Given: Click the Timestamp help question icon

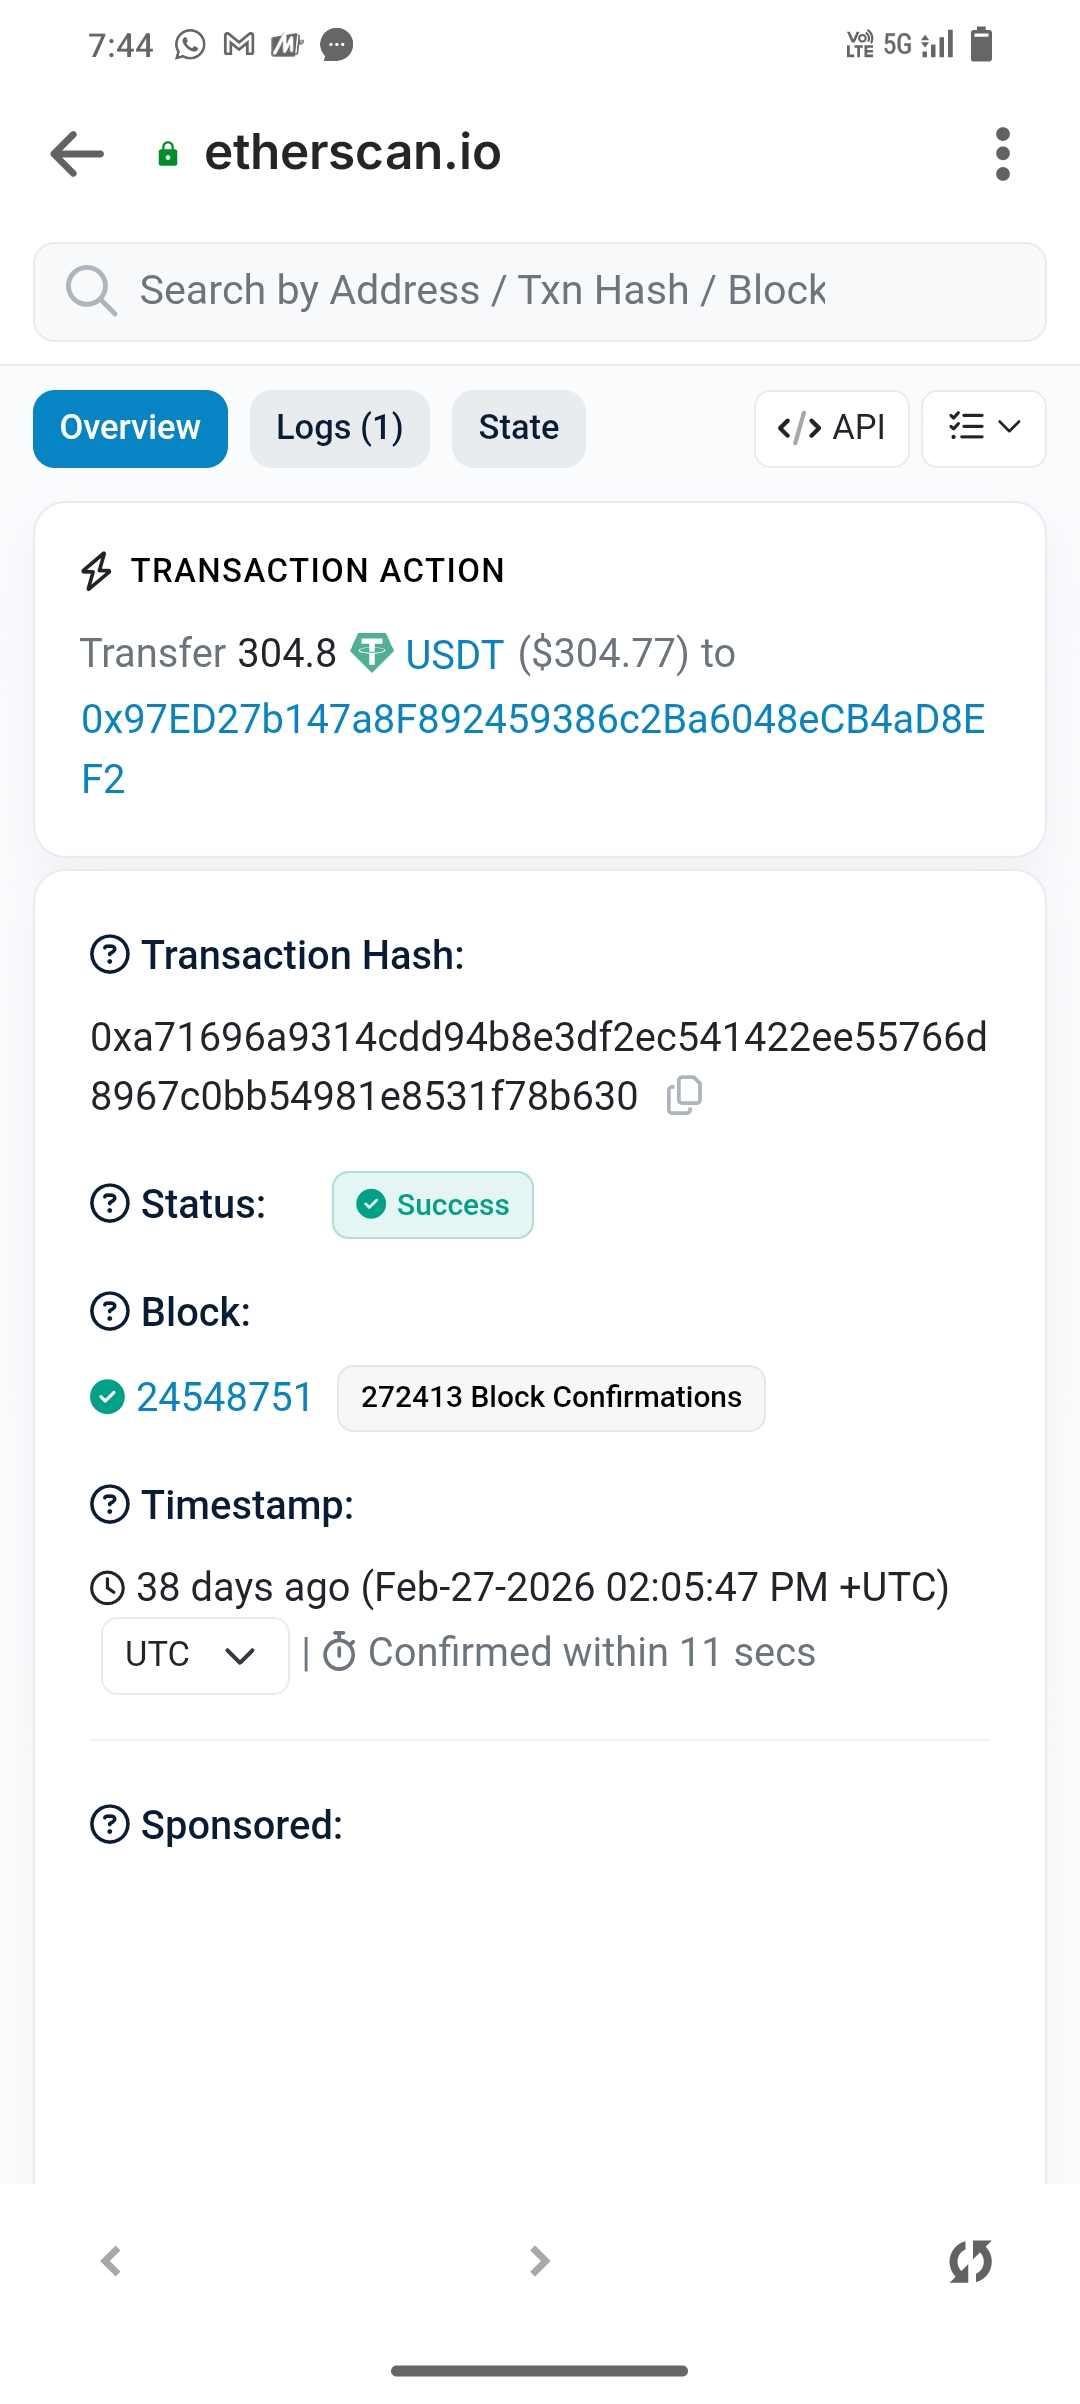Looking at the screenshot, I should tap(110, 1504).
